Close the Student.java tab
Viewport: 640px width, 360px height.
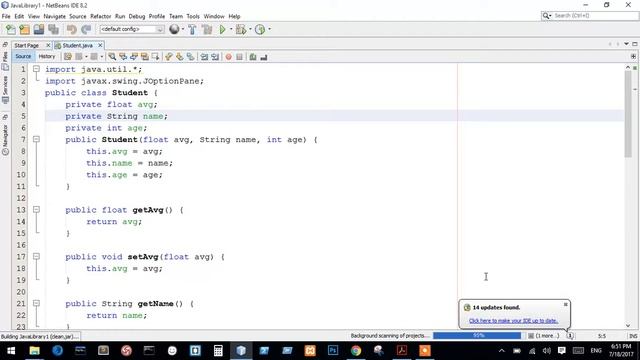[100, 45]
